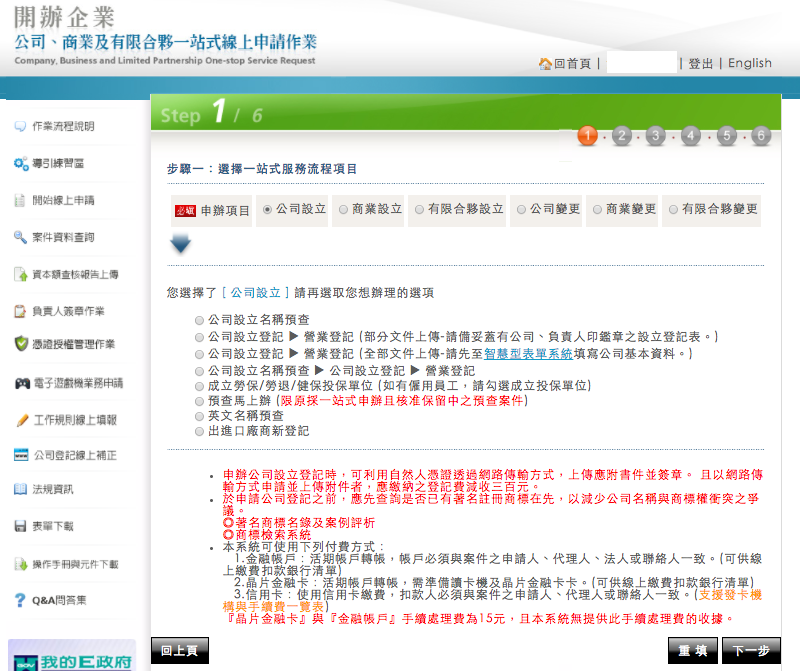Image resolution: width=800 pixels, height=671 pixels.
Task: Choose the 公司設立名稱預查 radio option
Action: [200, 320]
